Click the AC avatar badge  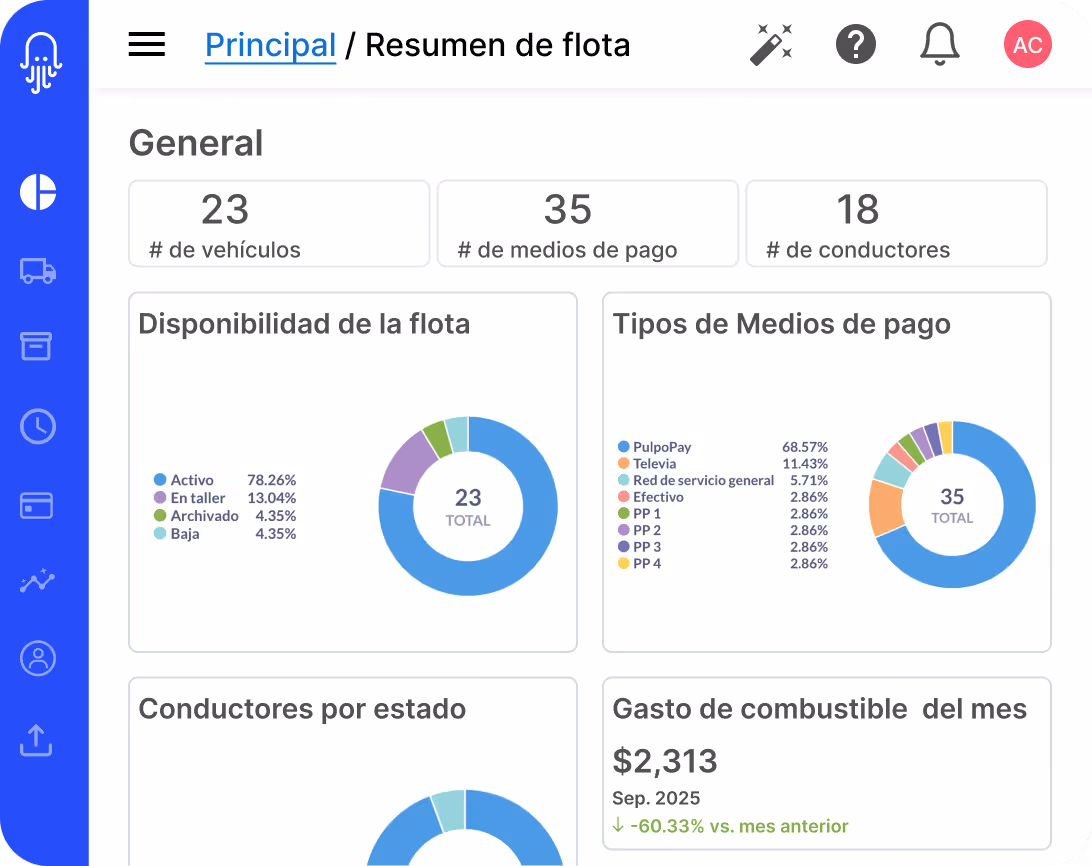click(x=1027, y=44)
